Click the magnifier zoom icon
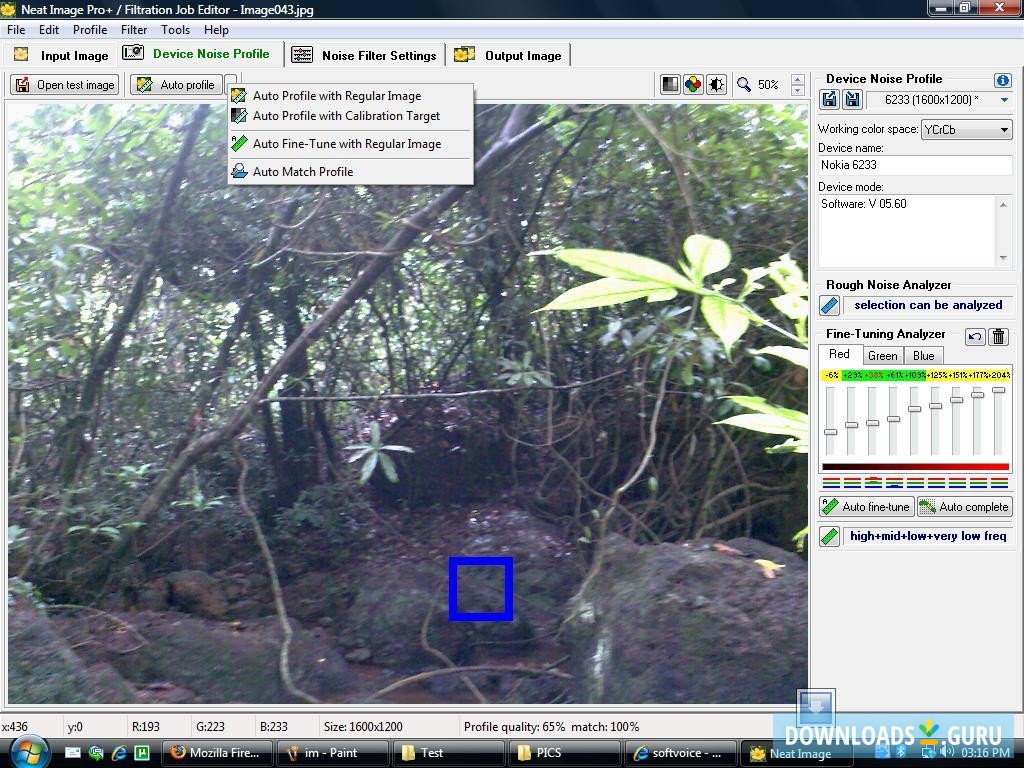The image size is (1024, 768). click(x=743, y=84)
